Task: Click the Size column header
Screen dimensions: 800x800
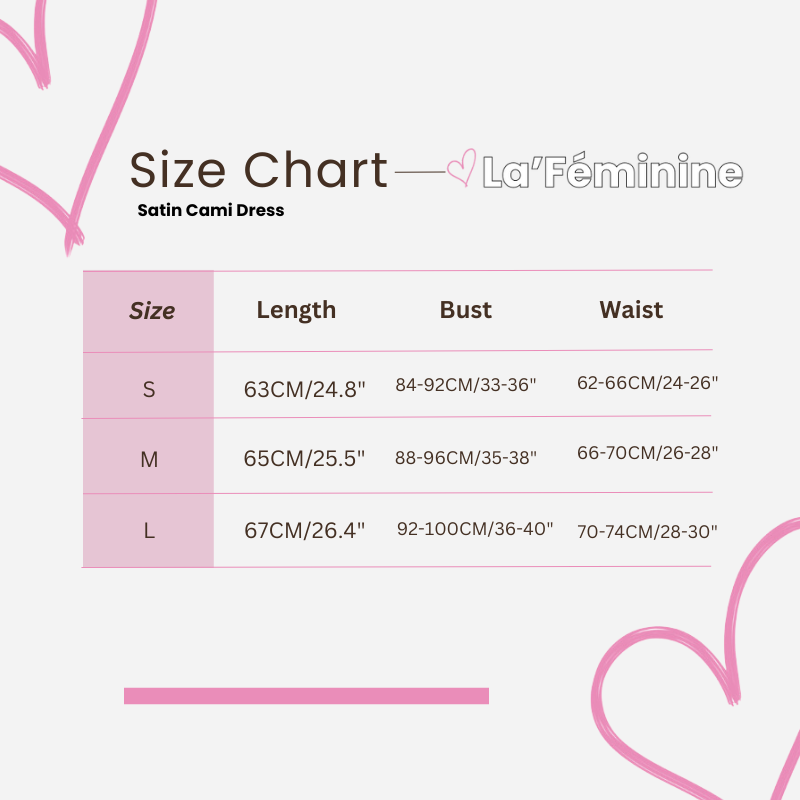Action: [x=152, y=311]
